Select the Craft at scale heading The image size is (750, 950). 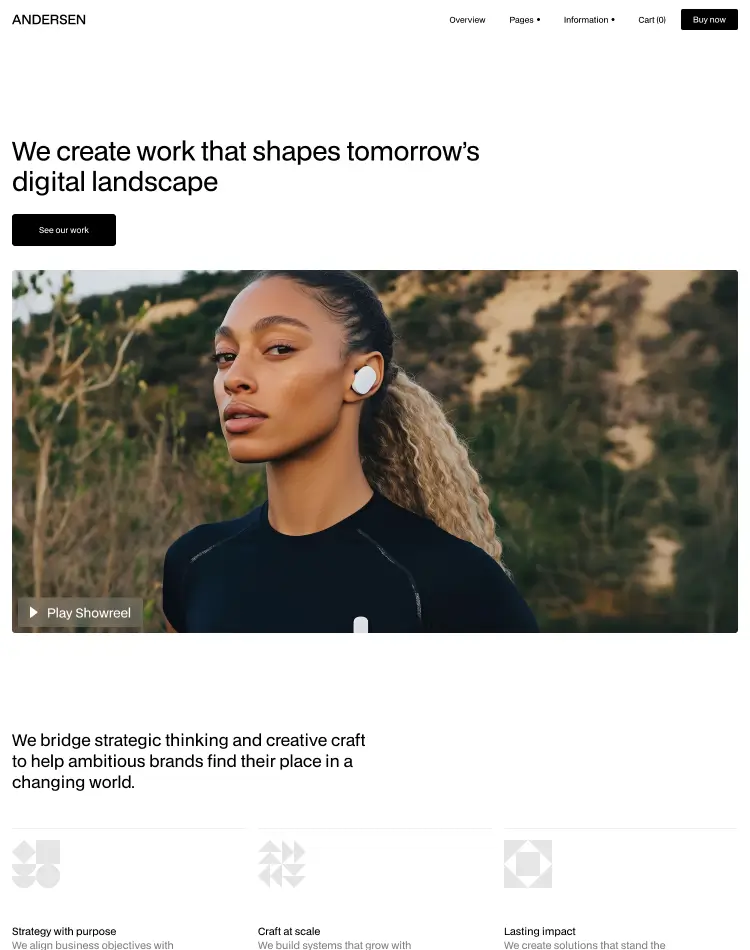(x=289, y=931)
